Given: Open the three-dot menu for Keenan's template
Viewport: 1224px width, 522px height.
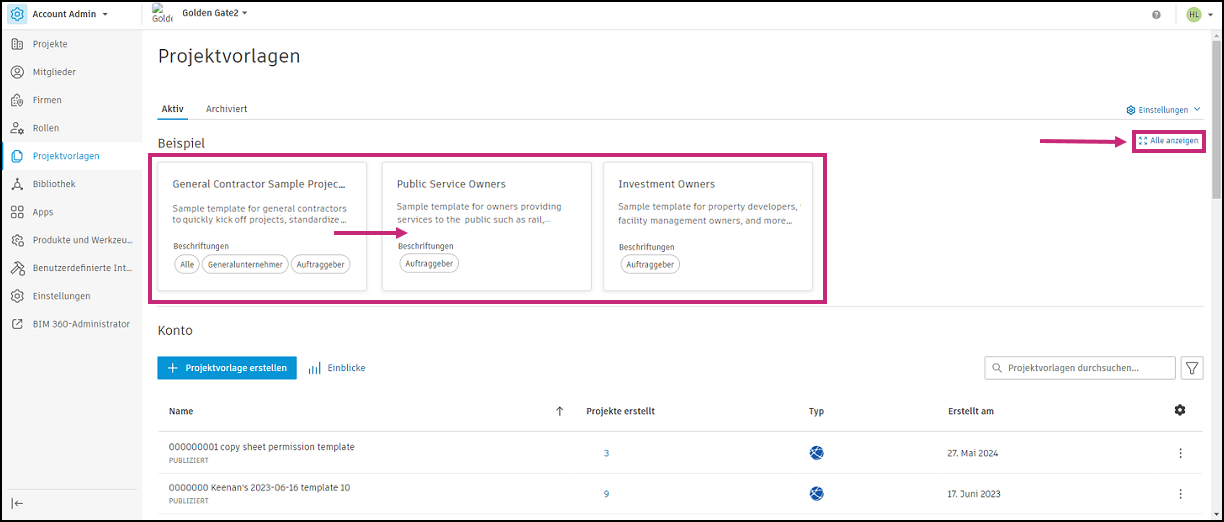Looking at the screenshot, I should point(1180,494).
